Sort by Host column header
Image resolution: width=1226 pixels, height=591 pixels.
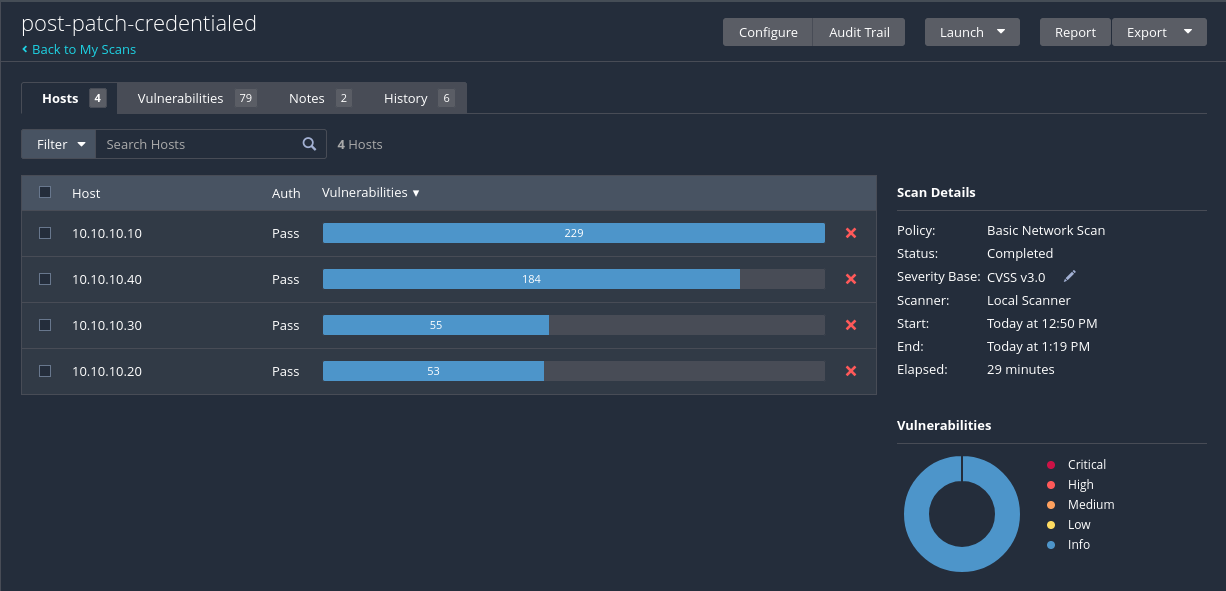point(86,193)
